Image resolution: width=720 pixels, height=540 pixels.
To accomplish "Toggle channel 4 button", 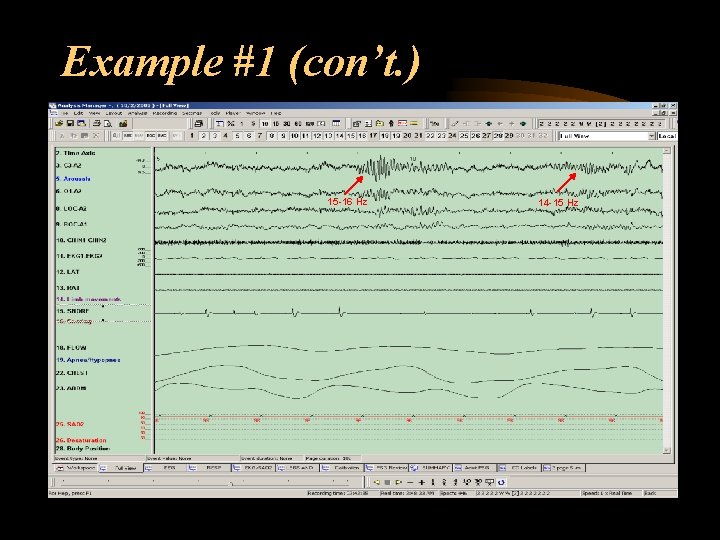I will 225,136.
